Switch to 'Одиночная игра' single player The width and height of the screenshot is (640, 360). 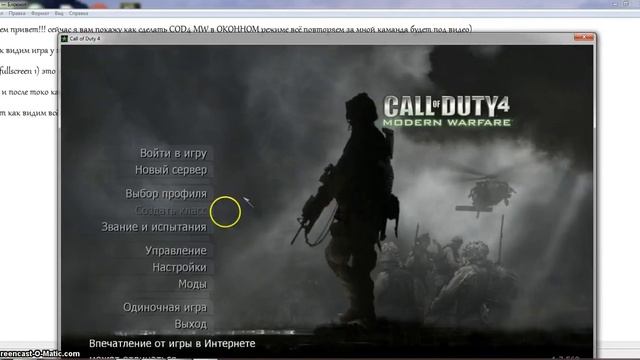(x=165, y=307)
